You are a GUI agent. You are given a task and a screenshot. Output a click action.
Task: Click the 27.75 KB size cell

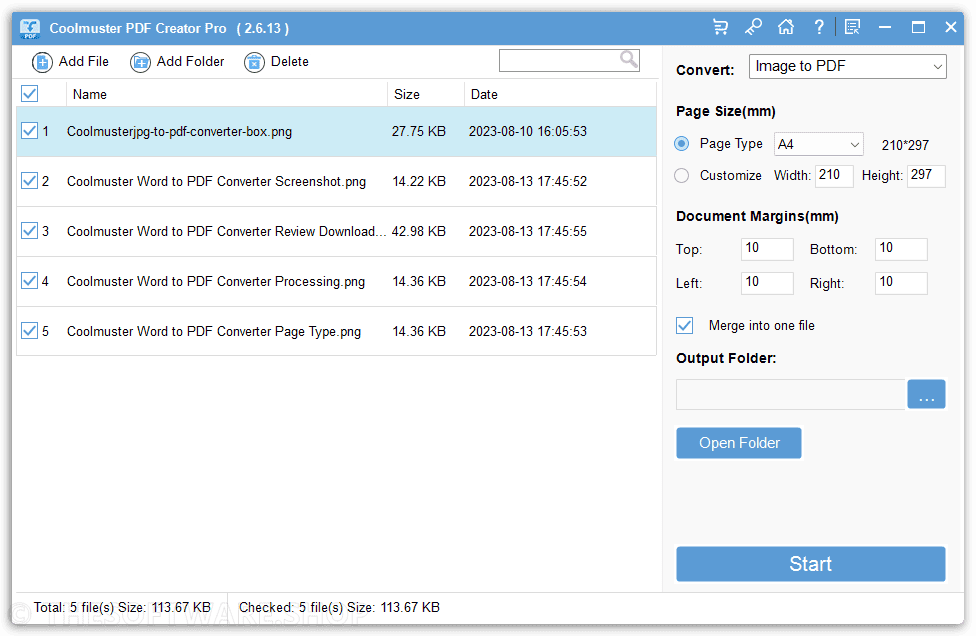pos(418,131)
